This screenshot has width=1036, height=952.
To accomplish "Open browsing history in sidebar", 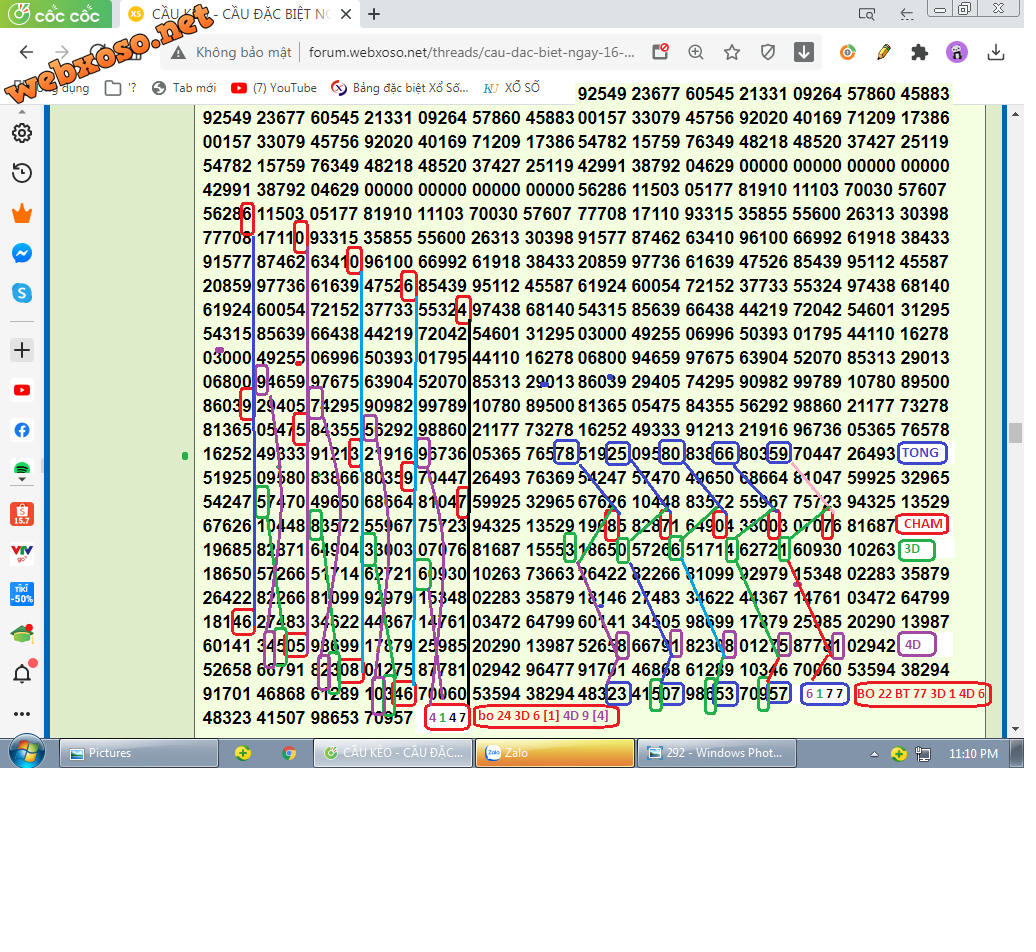I will tap(22, 175).
